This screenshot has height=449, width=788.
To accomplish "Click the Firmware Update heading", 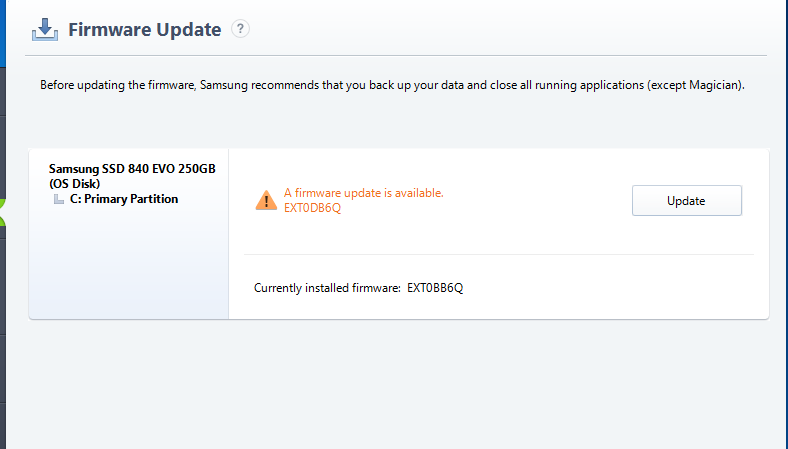I will coord(145,29).
